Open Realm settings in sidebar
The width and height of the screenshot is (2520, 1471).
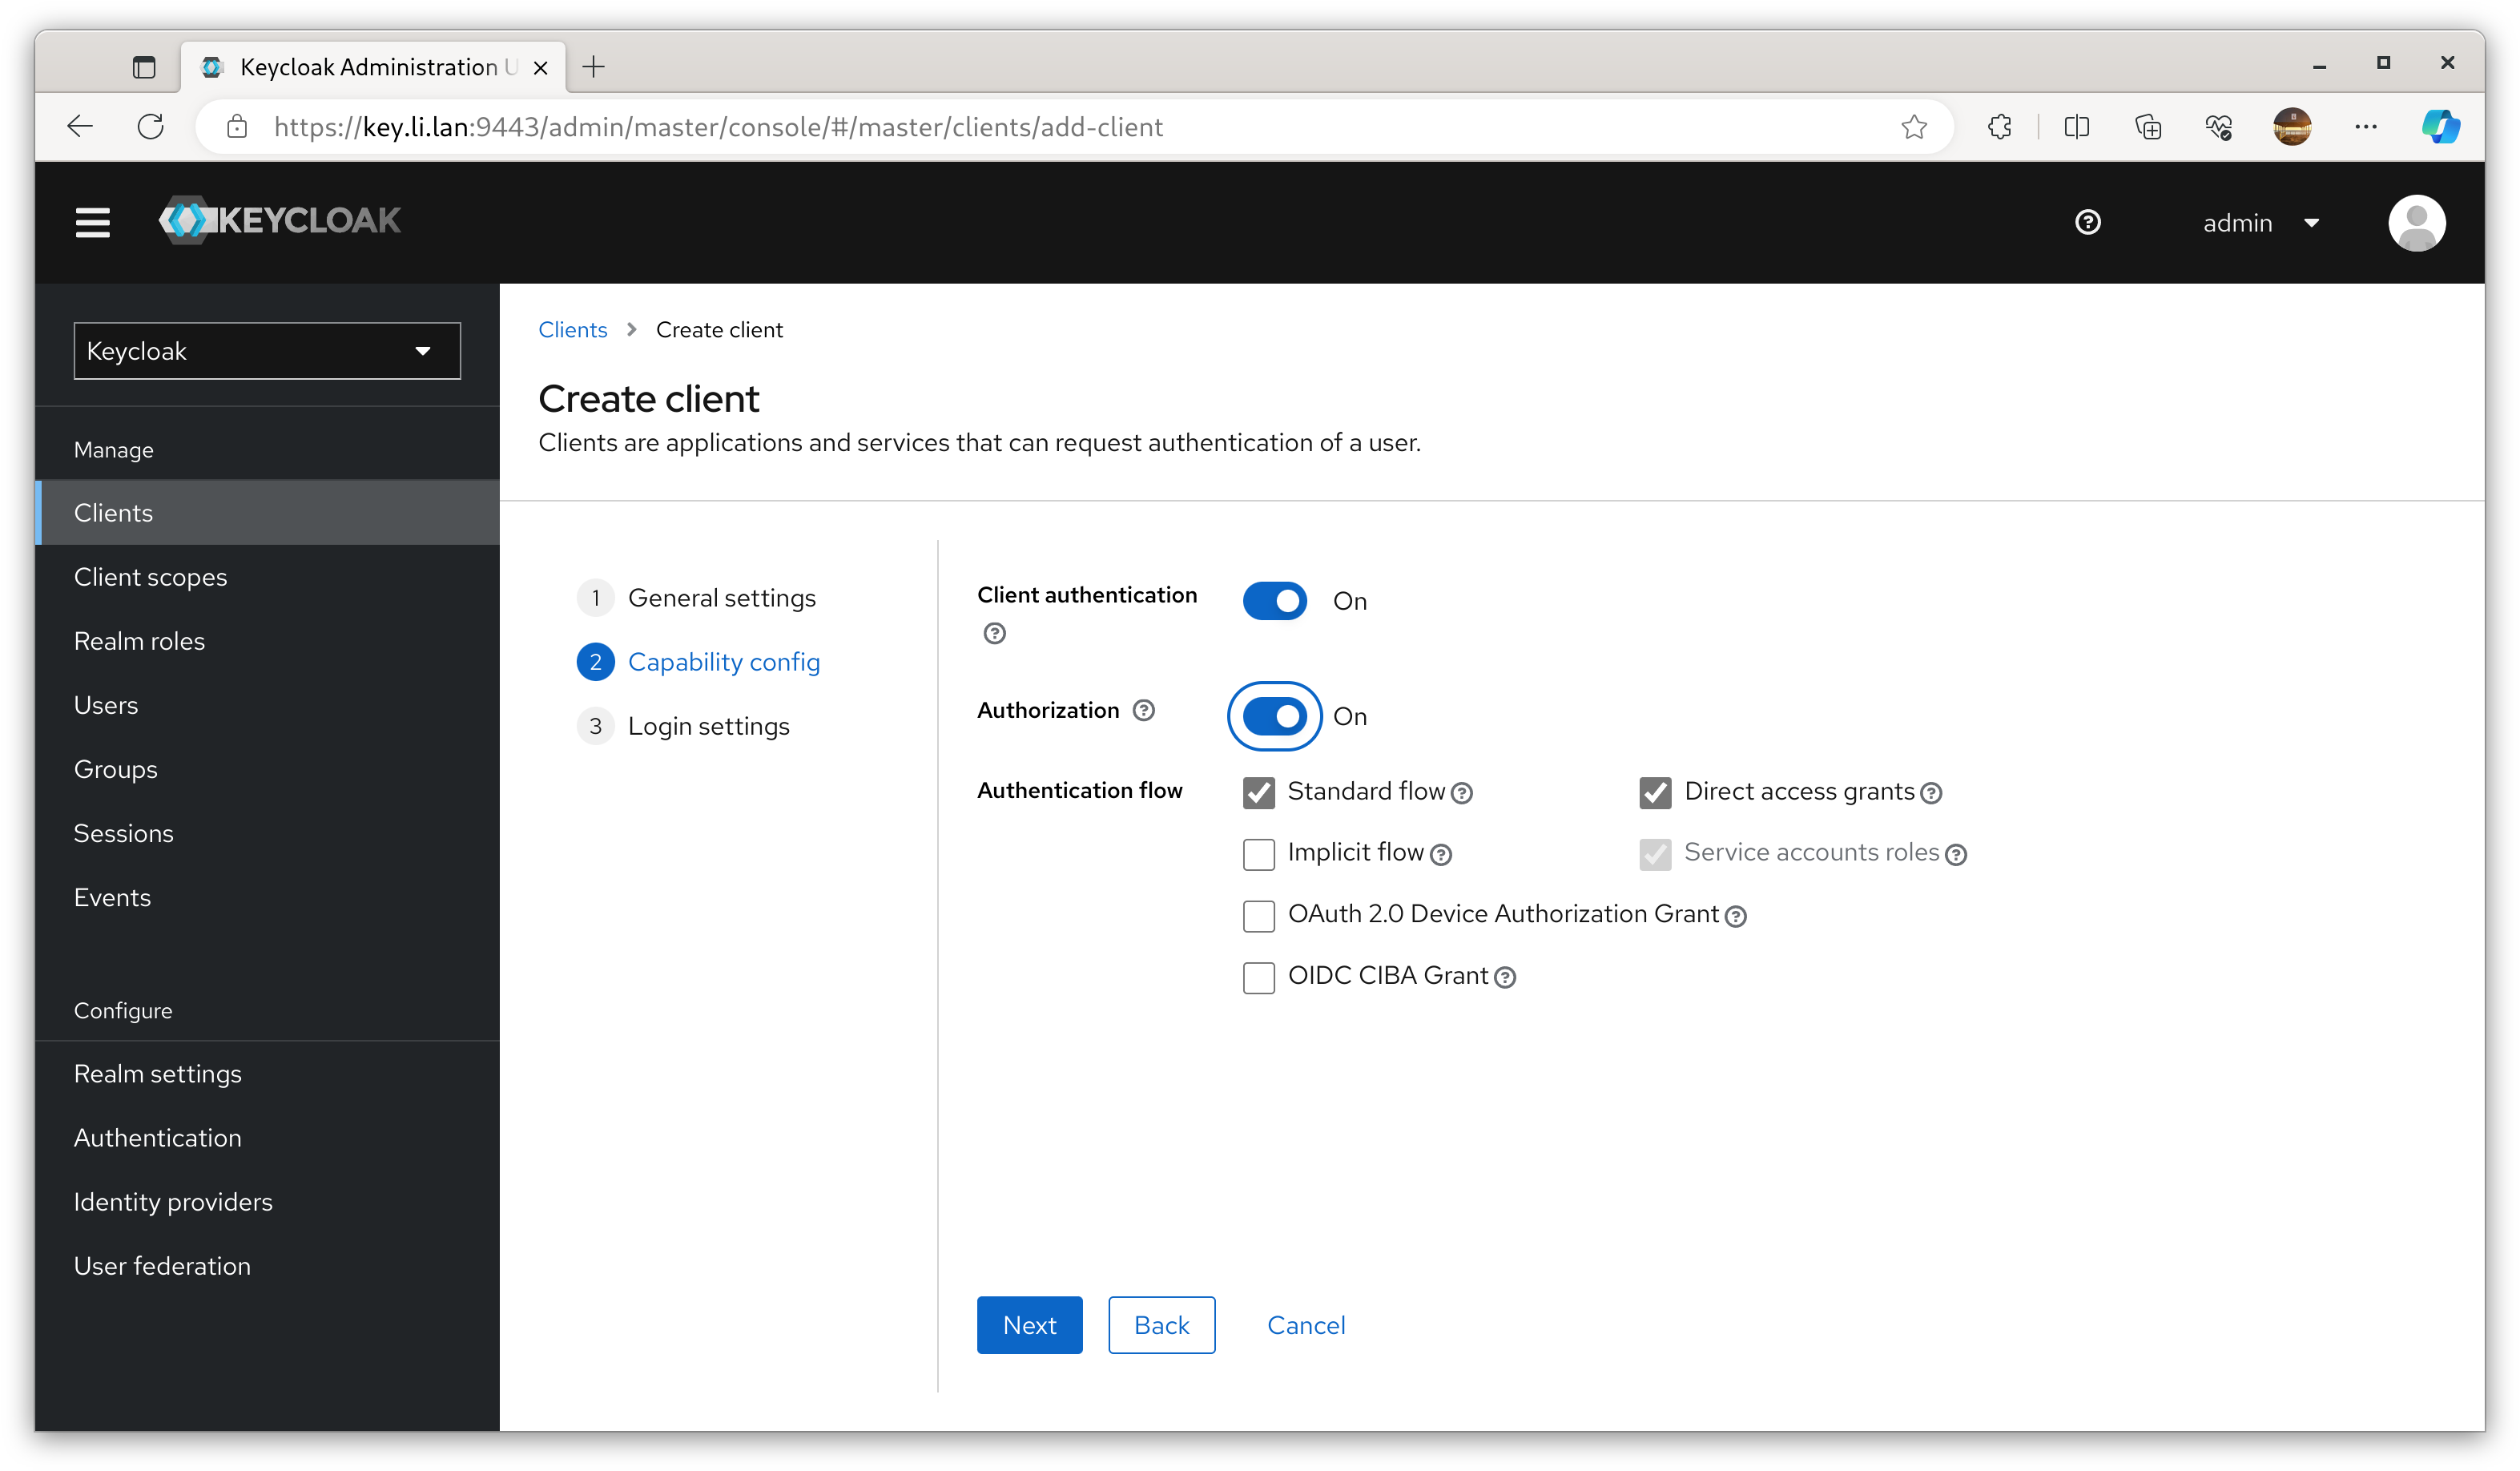[x=157, y=1074]
